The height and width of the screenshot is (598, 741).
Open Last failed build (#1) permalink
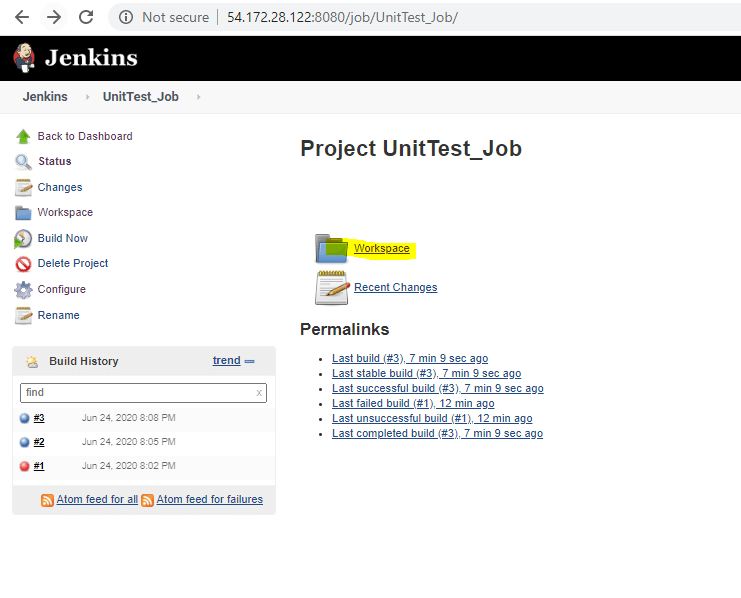413,403
